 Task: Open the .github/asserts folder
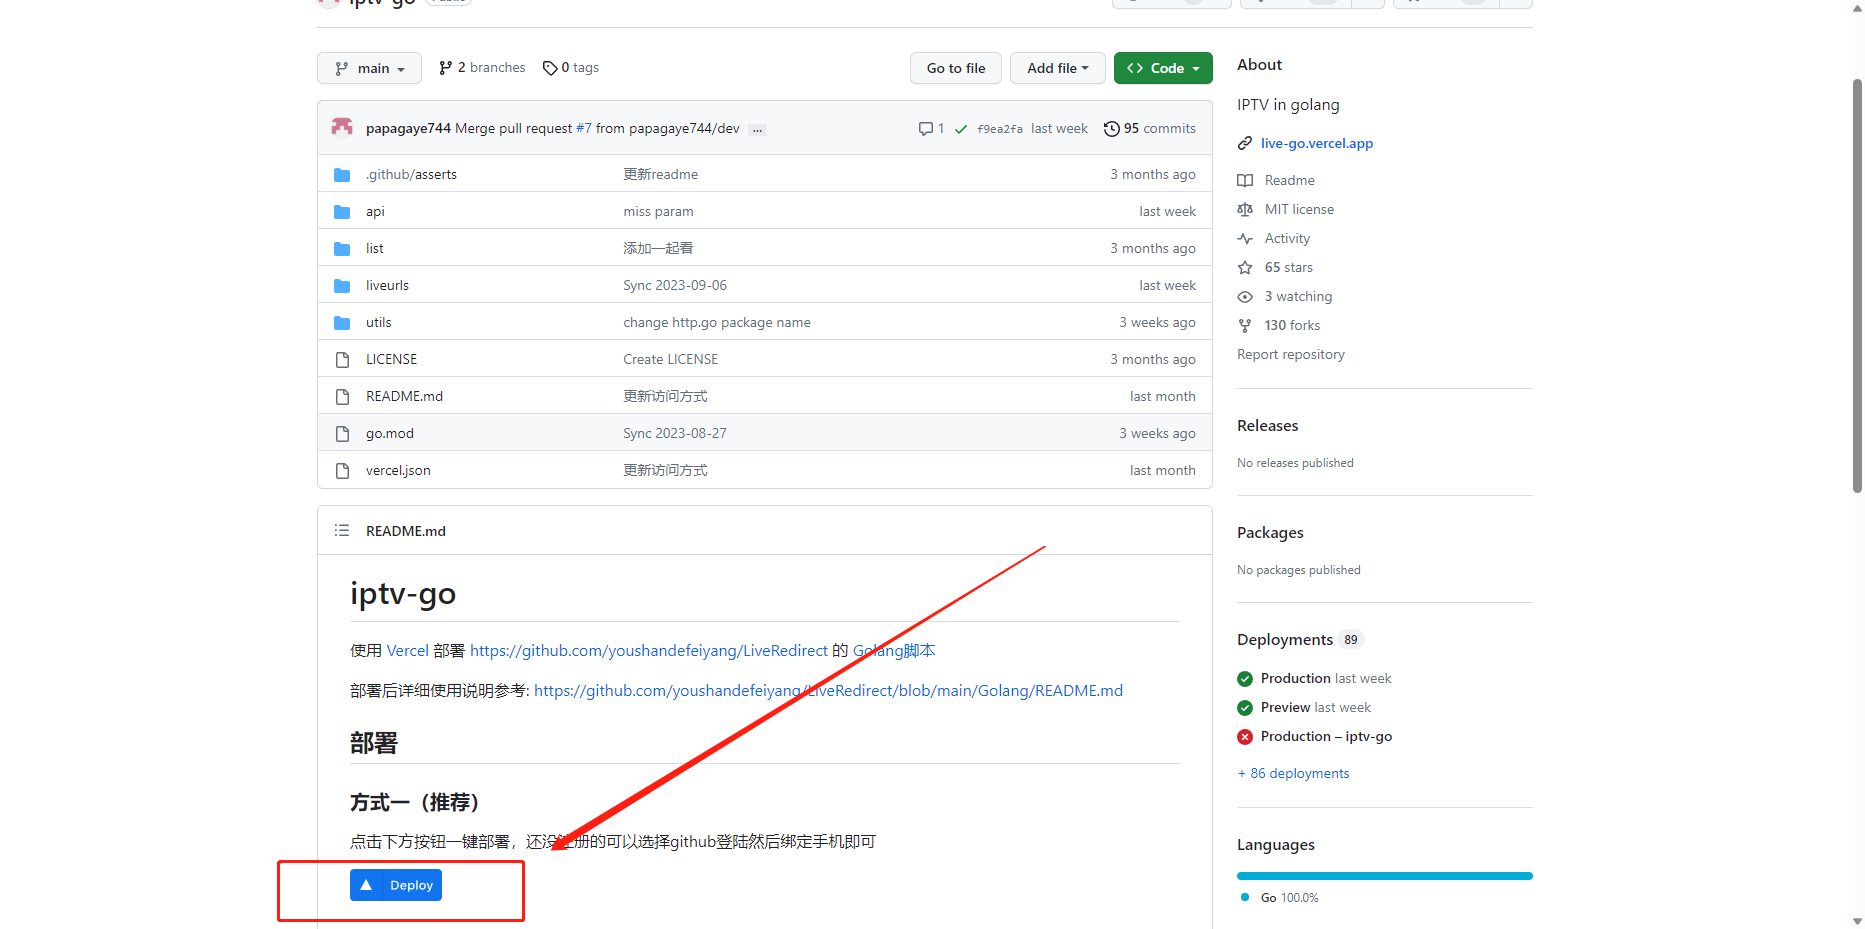[411, 174]
